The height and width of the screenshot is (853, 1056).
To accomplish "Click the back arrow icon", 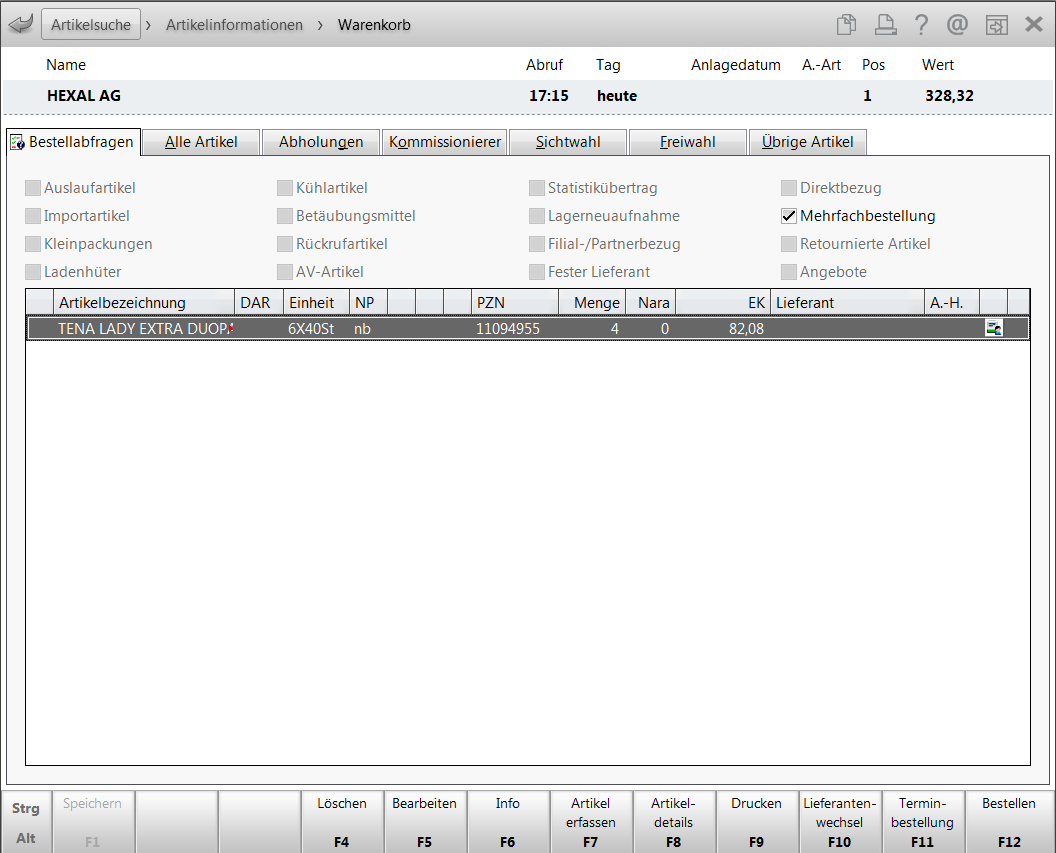I will [x=21, y=24].
